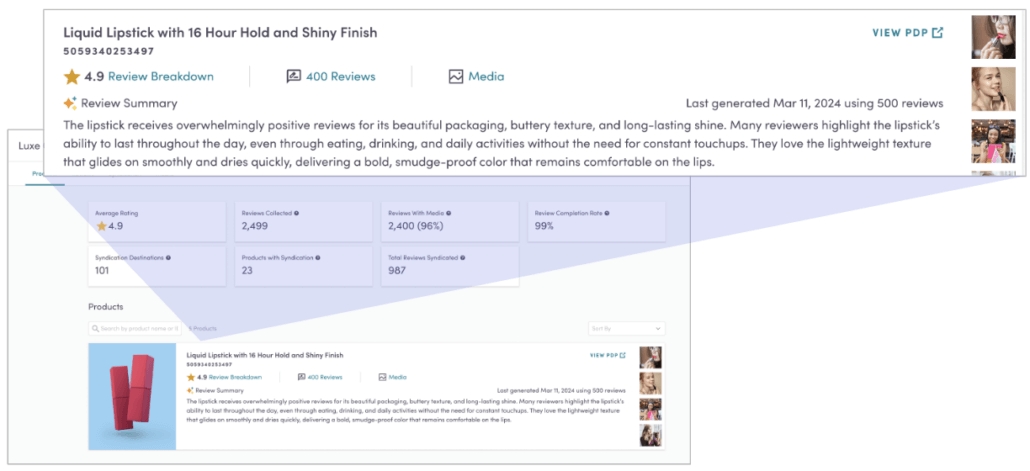
Task: Select the Products tab under Luxe
Action: coord(38,174)
